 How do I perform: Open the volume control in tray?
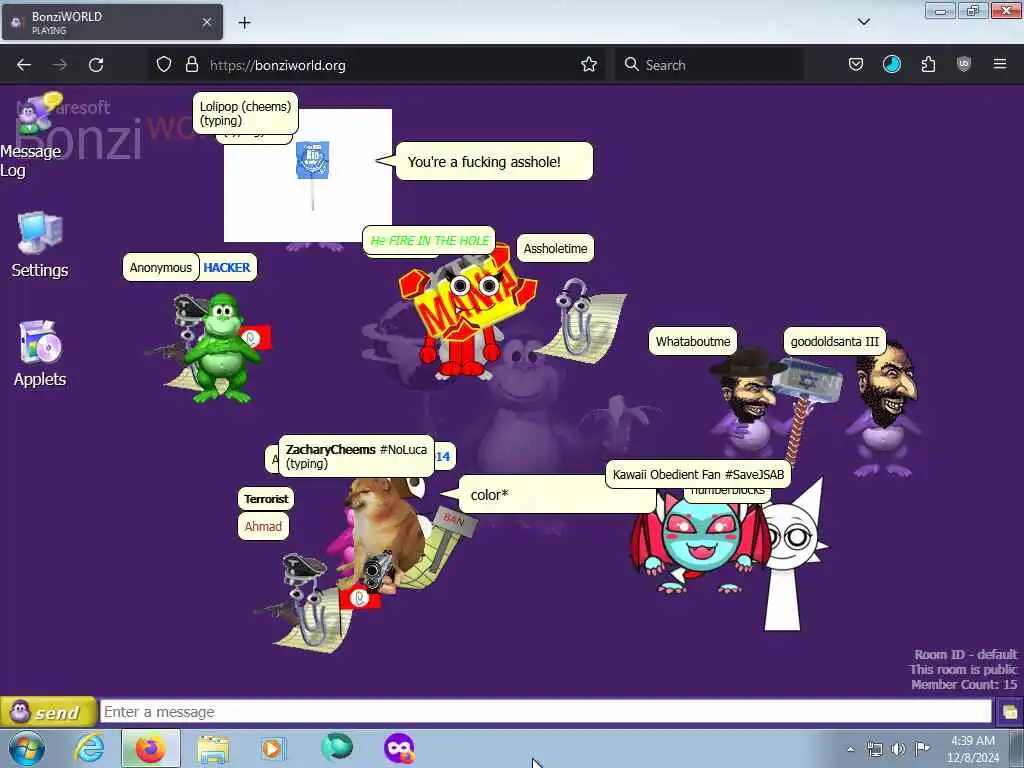pos(898,749)
